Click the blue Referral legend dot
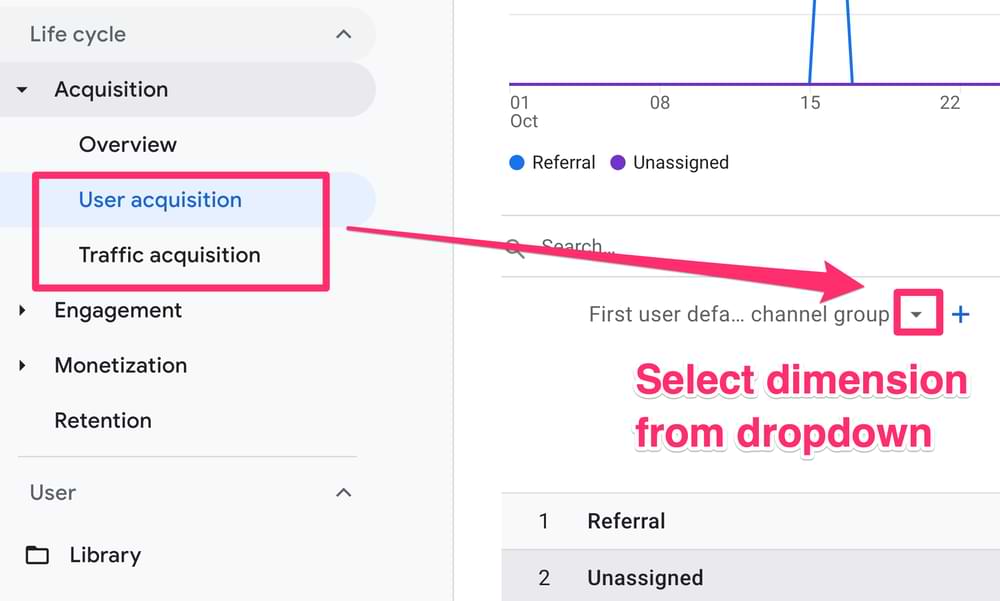The width and height of the screenshot is (1000, 601). point(517,163)
